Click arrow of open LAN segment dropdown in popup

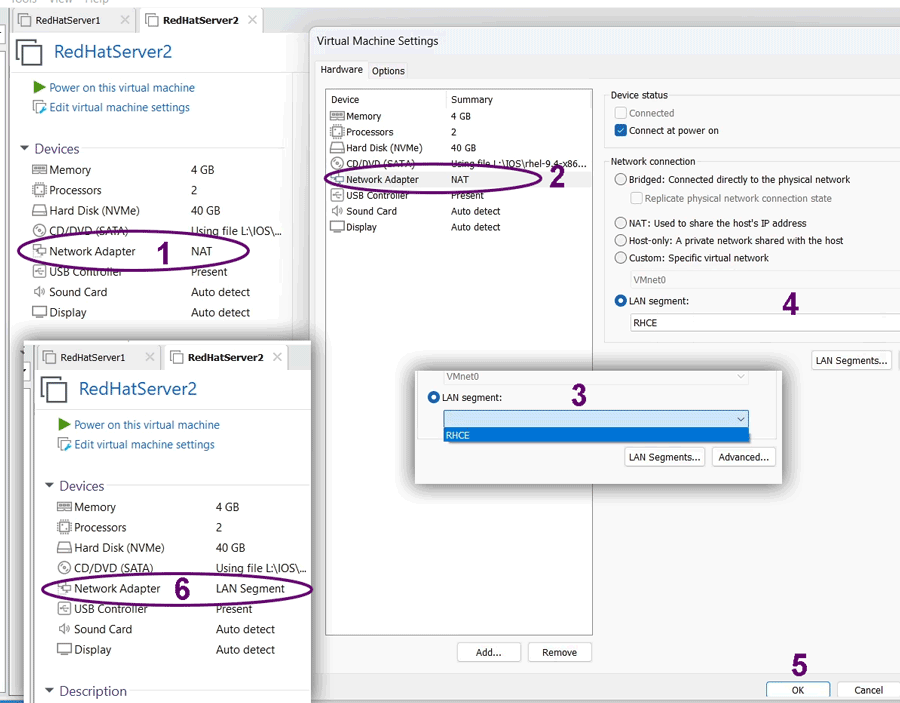[740, 419]
